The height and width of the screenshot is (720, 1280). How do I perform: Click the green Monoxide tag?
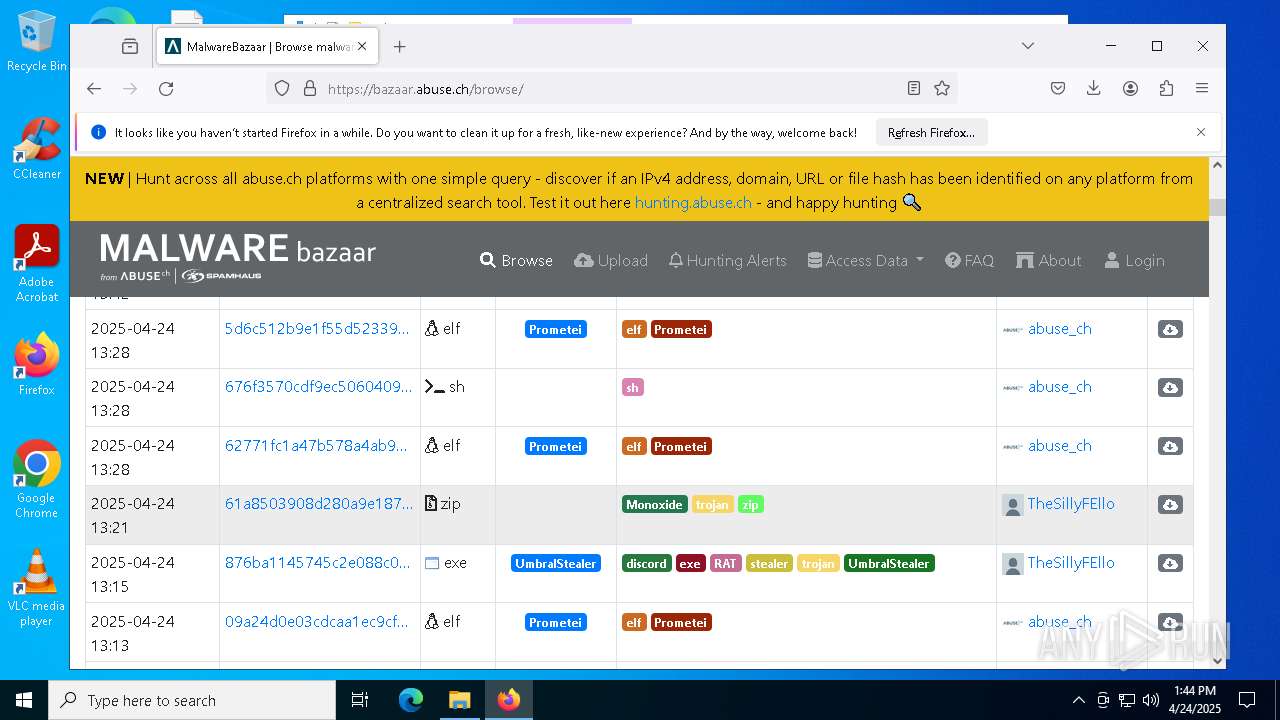pos(654,505)
